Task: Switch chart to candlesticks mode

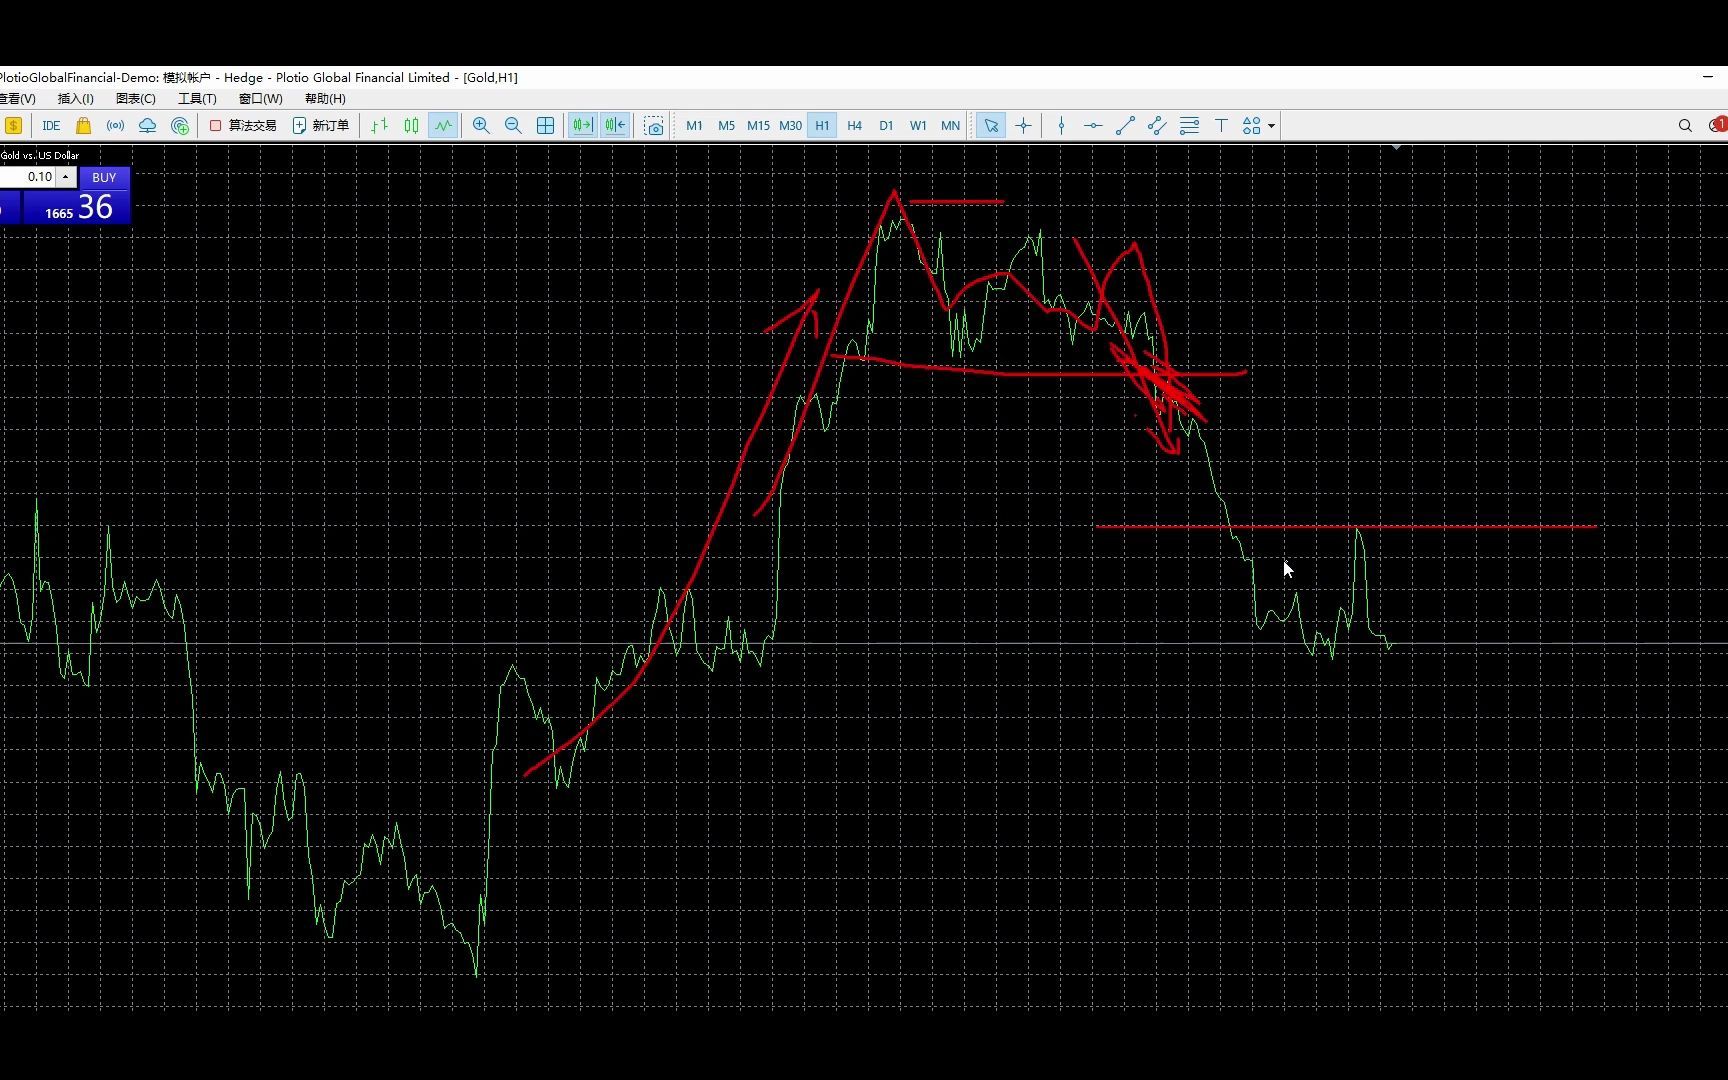Action: 411,125
